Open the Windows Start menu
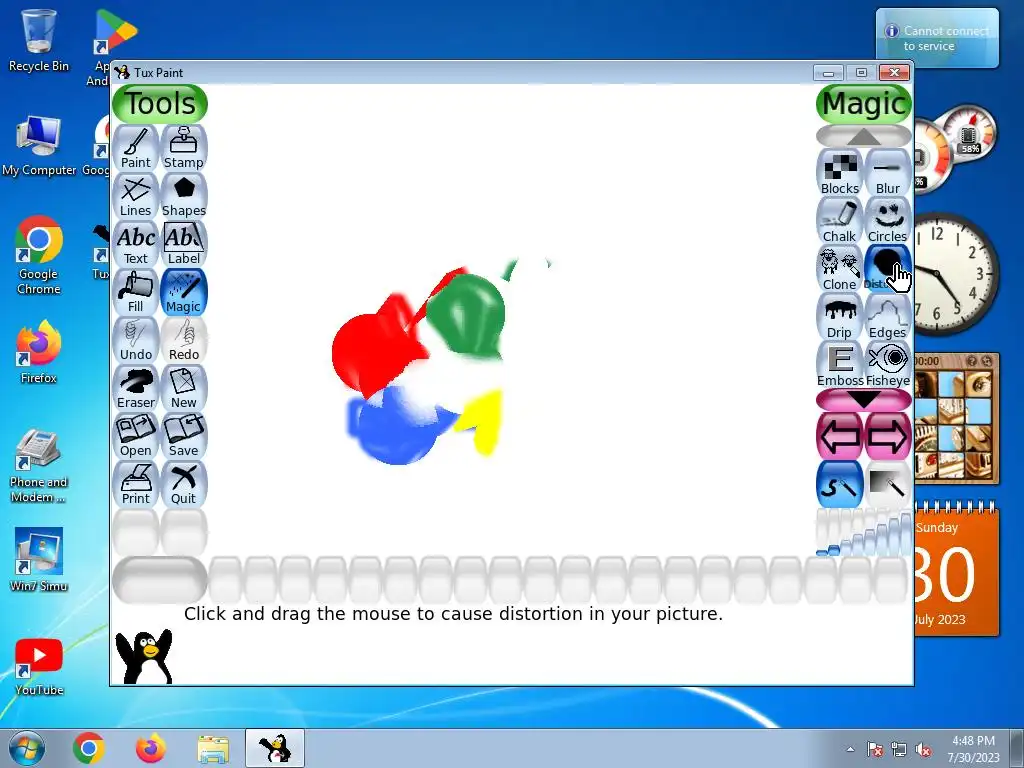The width and height of the screenshot is (1024, 768). click(27, 748)
